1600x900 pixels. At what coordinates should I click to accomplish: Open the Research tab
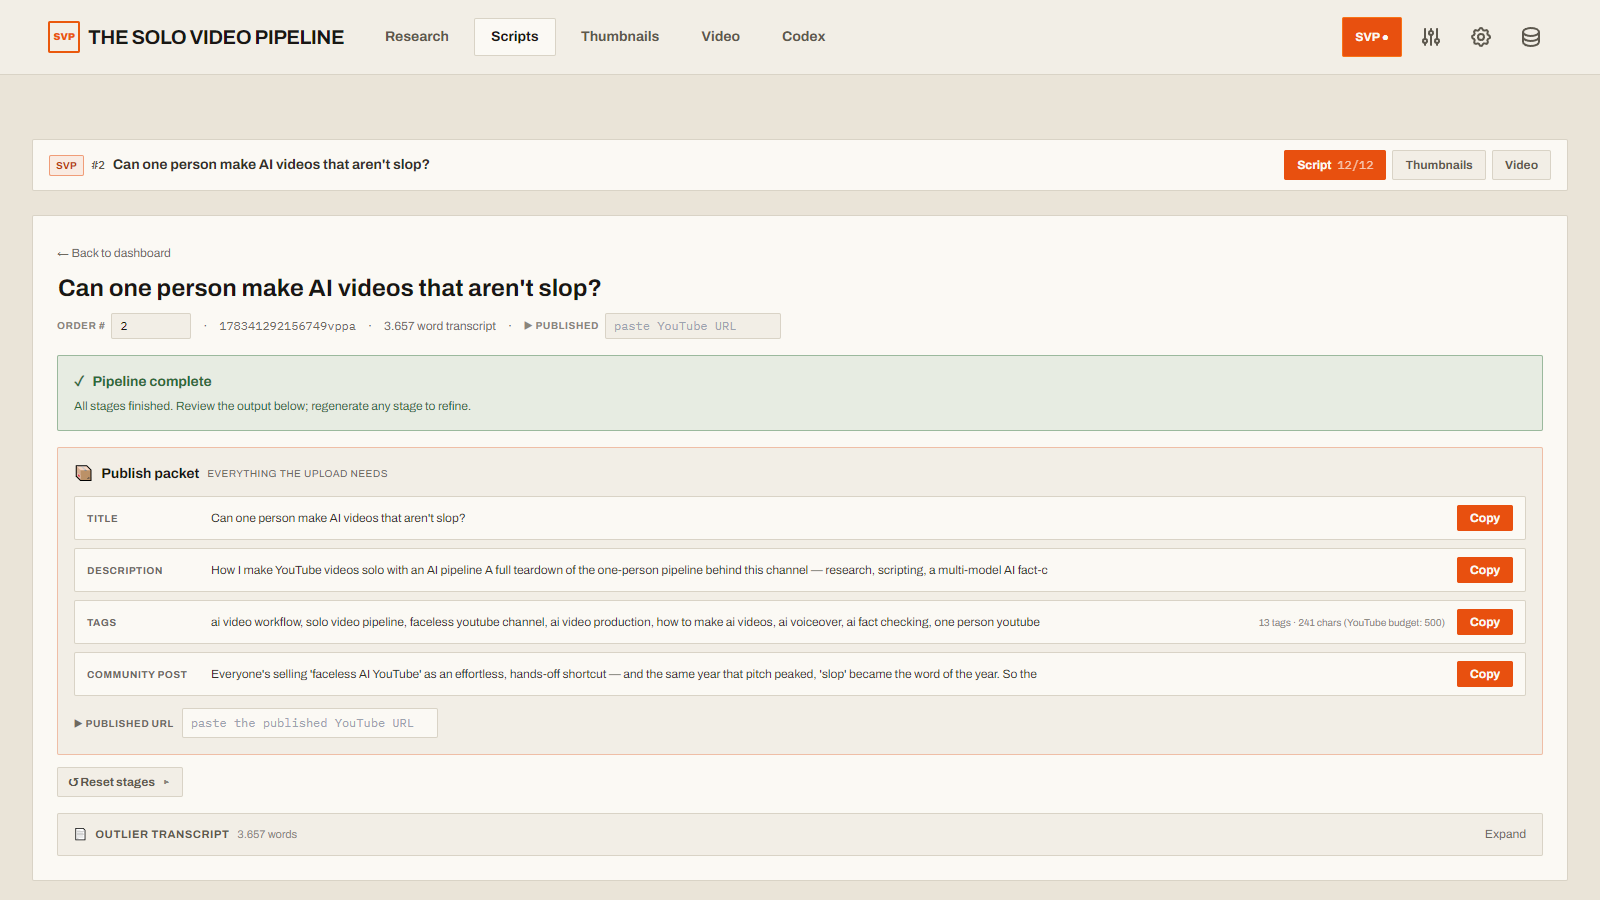[x=417, y=37]
